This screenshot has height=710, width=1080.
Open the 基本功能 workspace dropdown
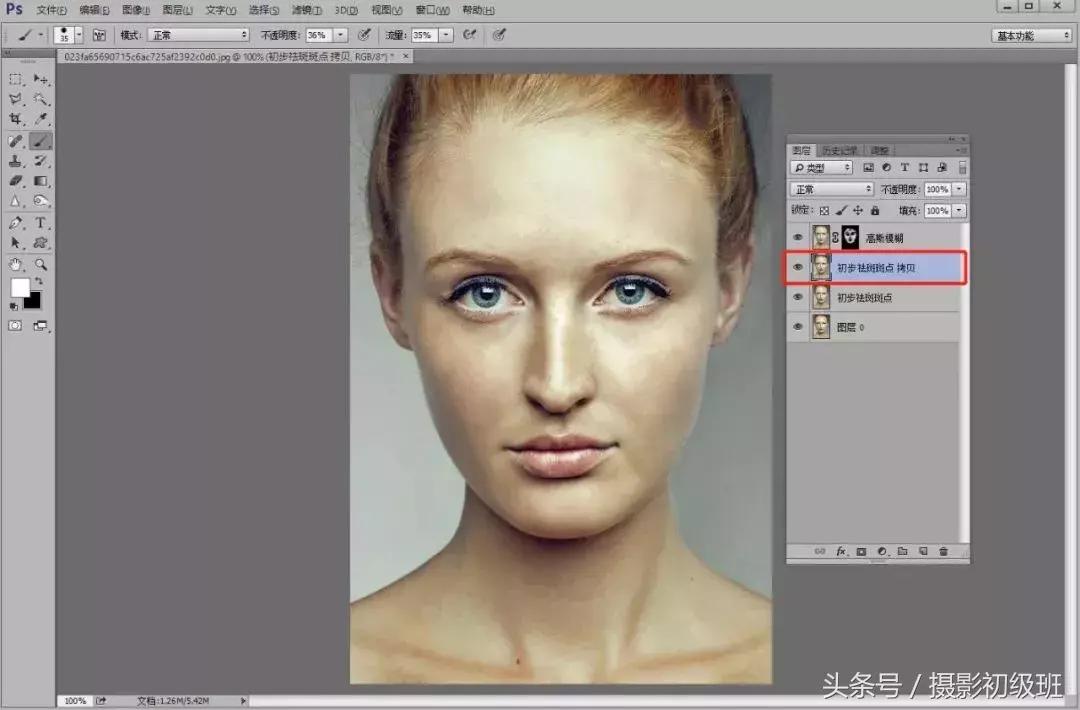tap(1032, 35)
